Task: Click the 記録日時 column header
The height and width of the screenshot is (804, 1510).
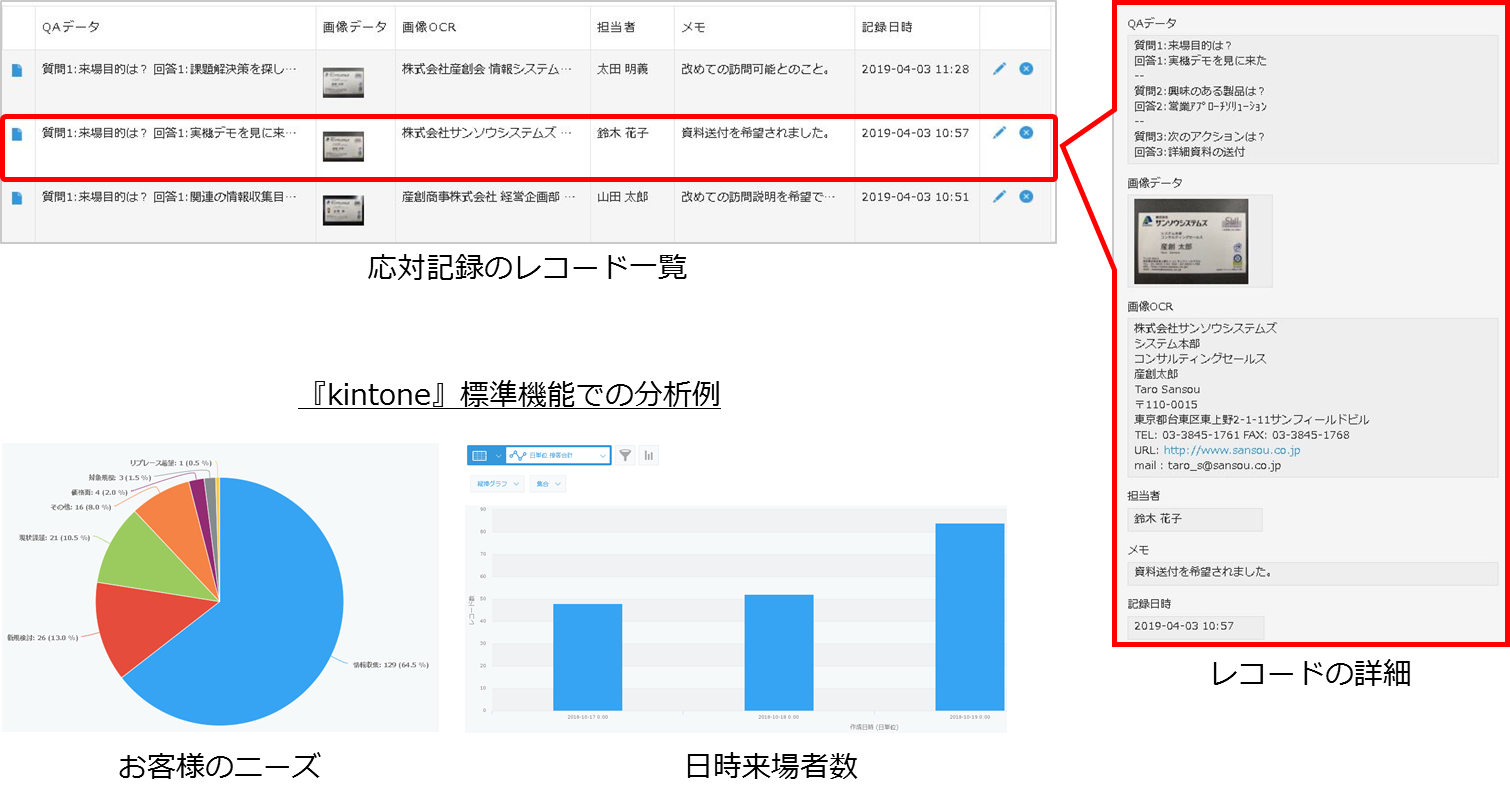Action: click(887, 27)
